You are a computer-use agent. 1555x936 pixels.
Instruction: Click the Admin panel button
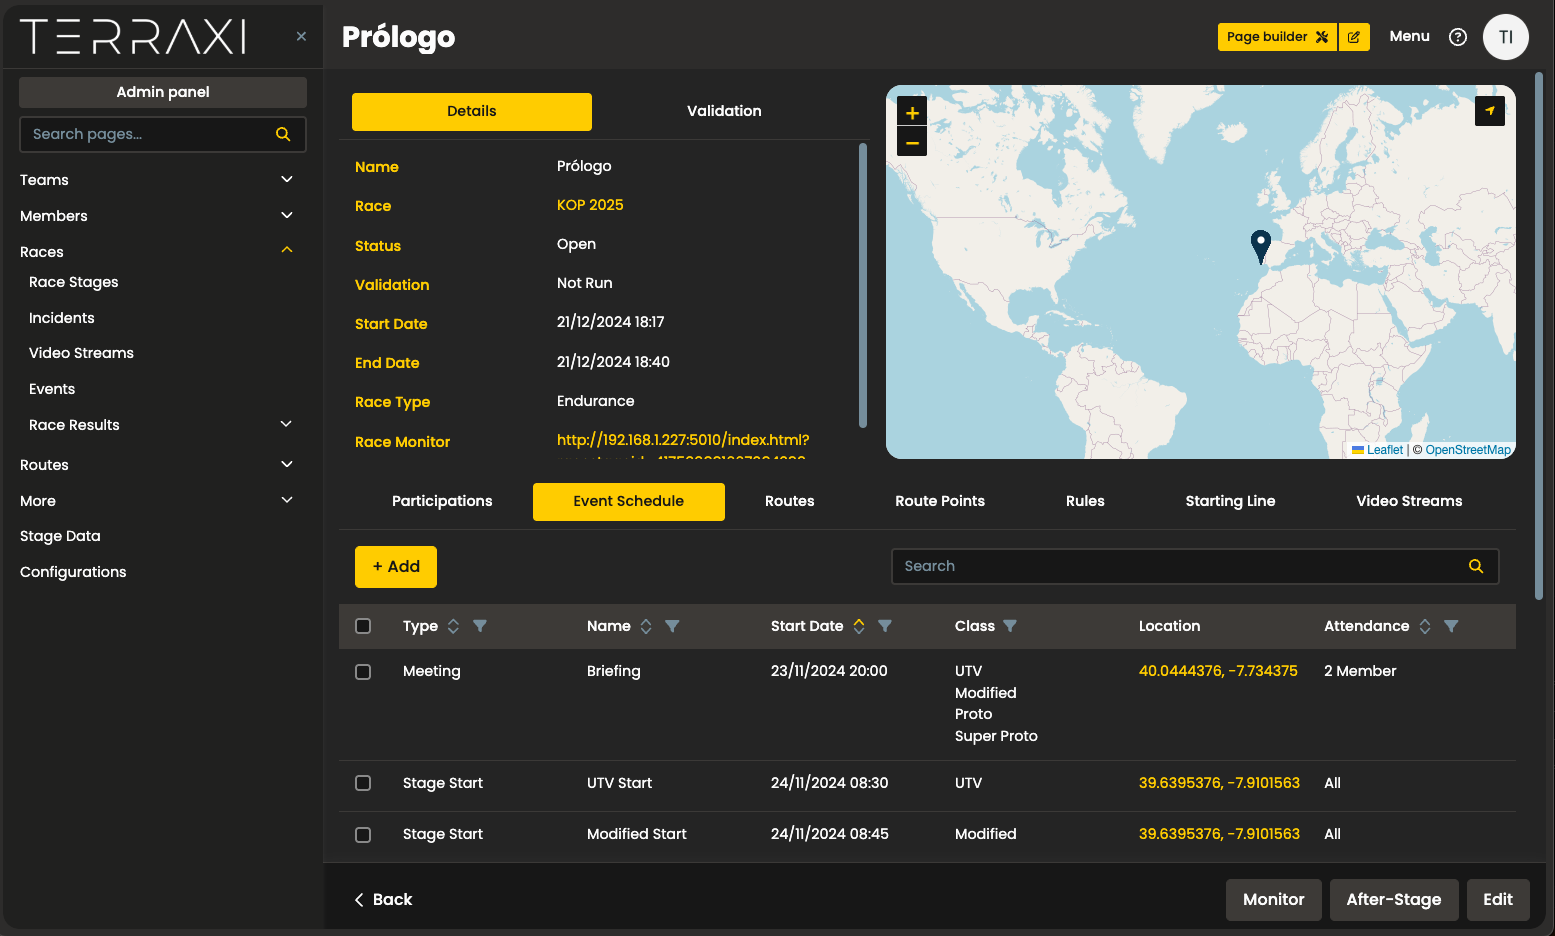(163, 92)
